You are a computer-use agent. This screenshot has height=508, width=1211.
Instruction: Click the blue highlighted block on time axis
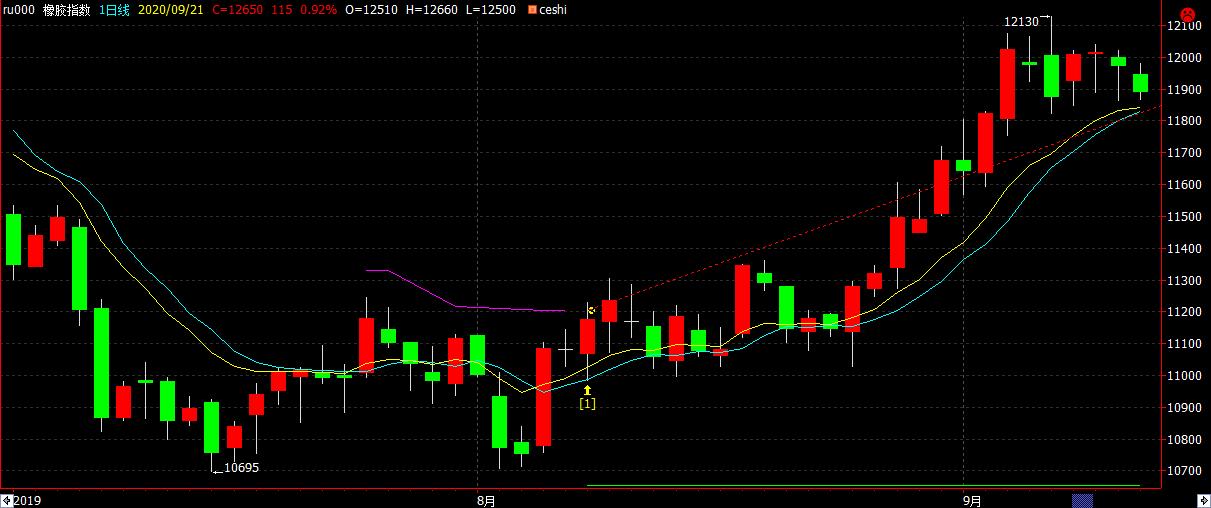[x=1084, y=499]
